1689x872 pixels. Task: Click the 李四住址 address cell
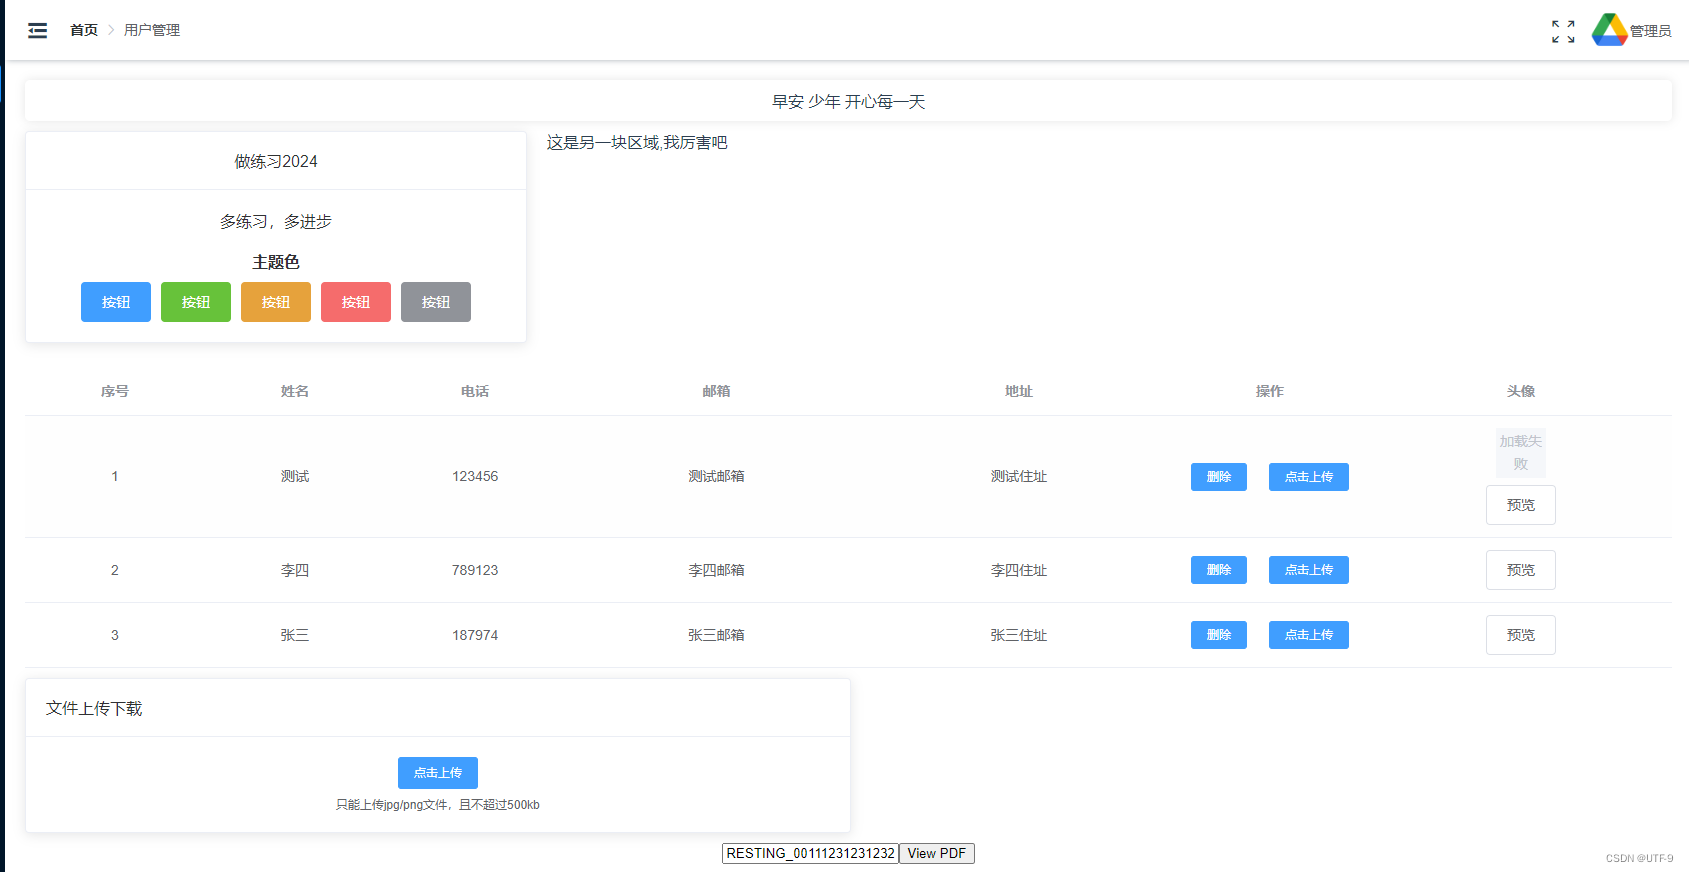point(1019,570)
